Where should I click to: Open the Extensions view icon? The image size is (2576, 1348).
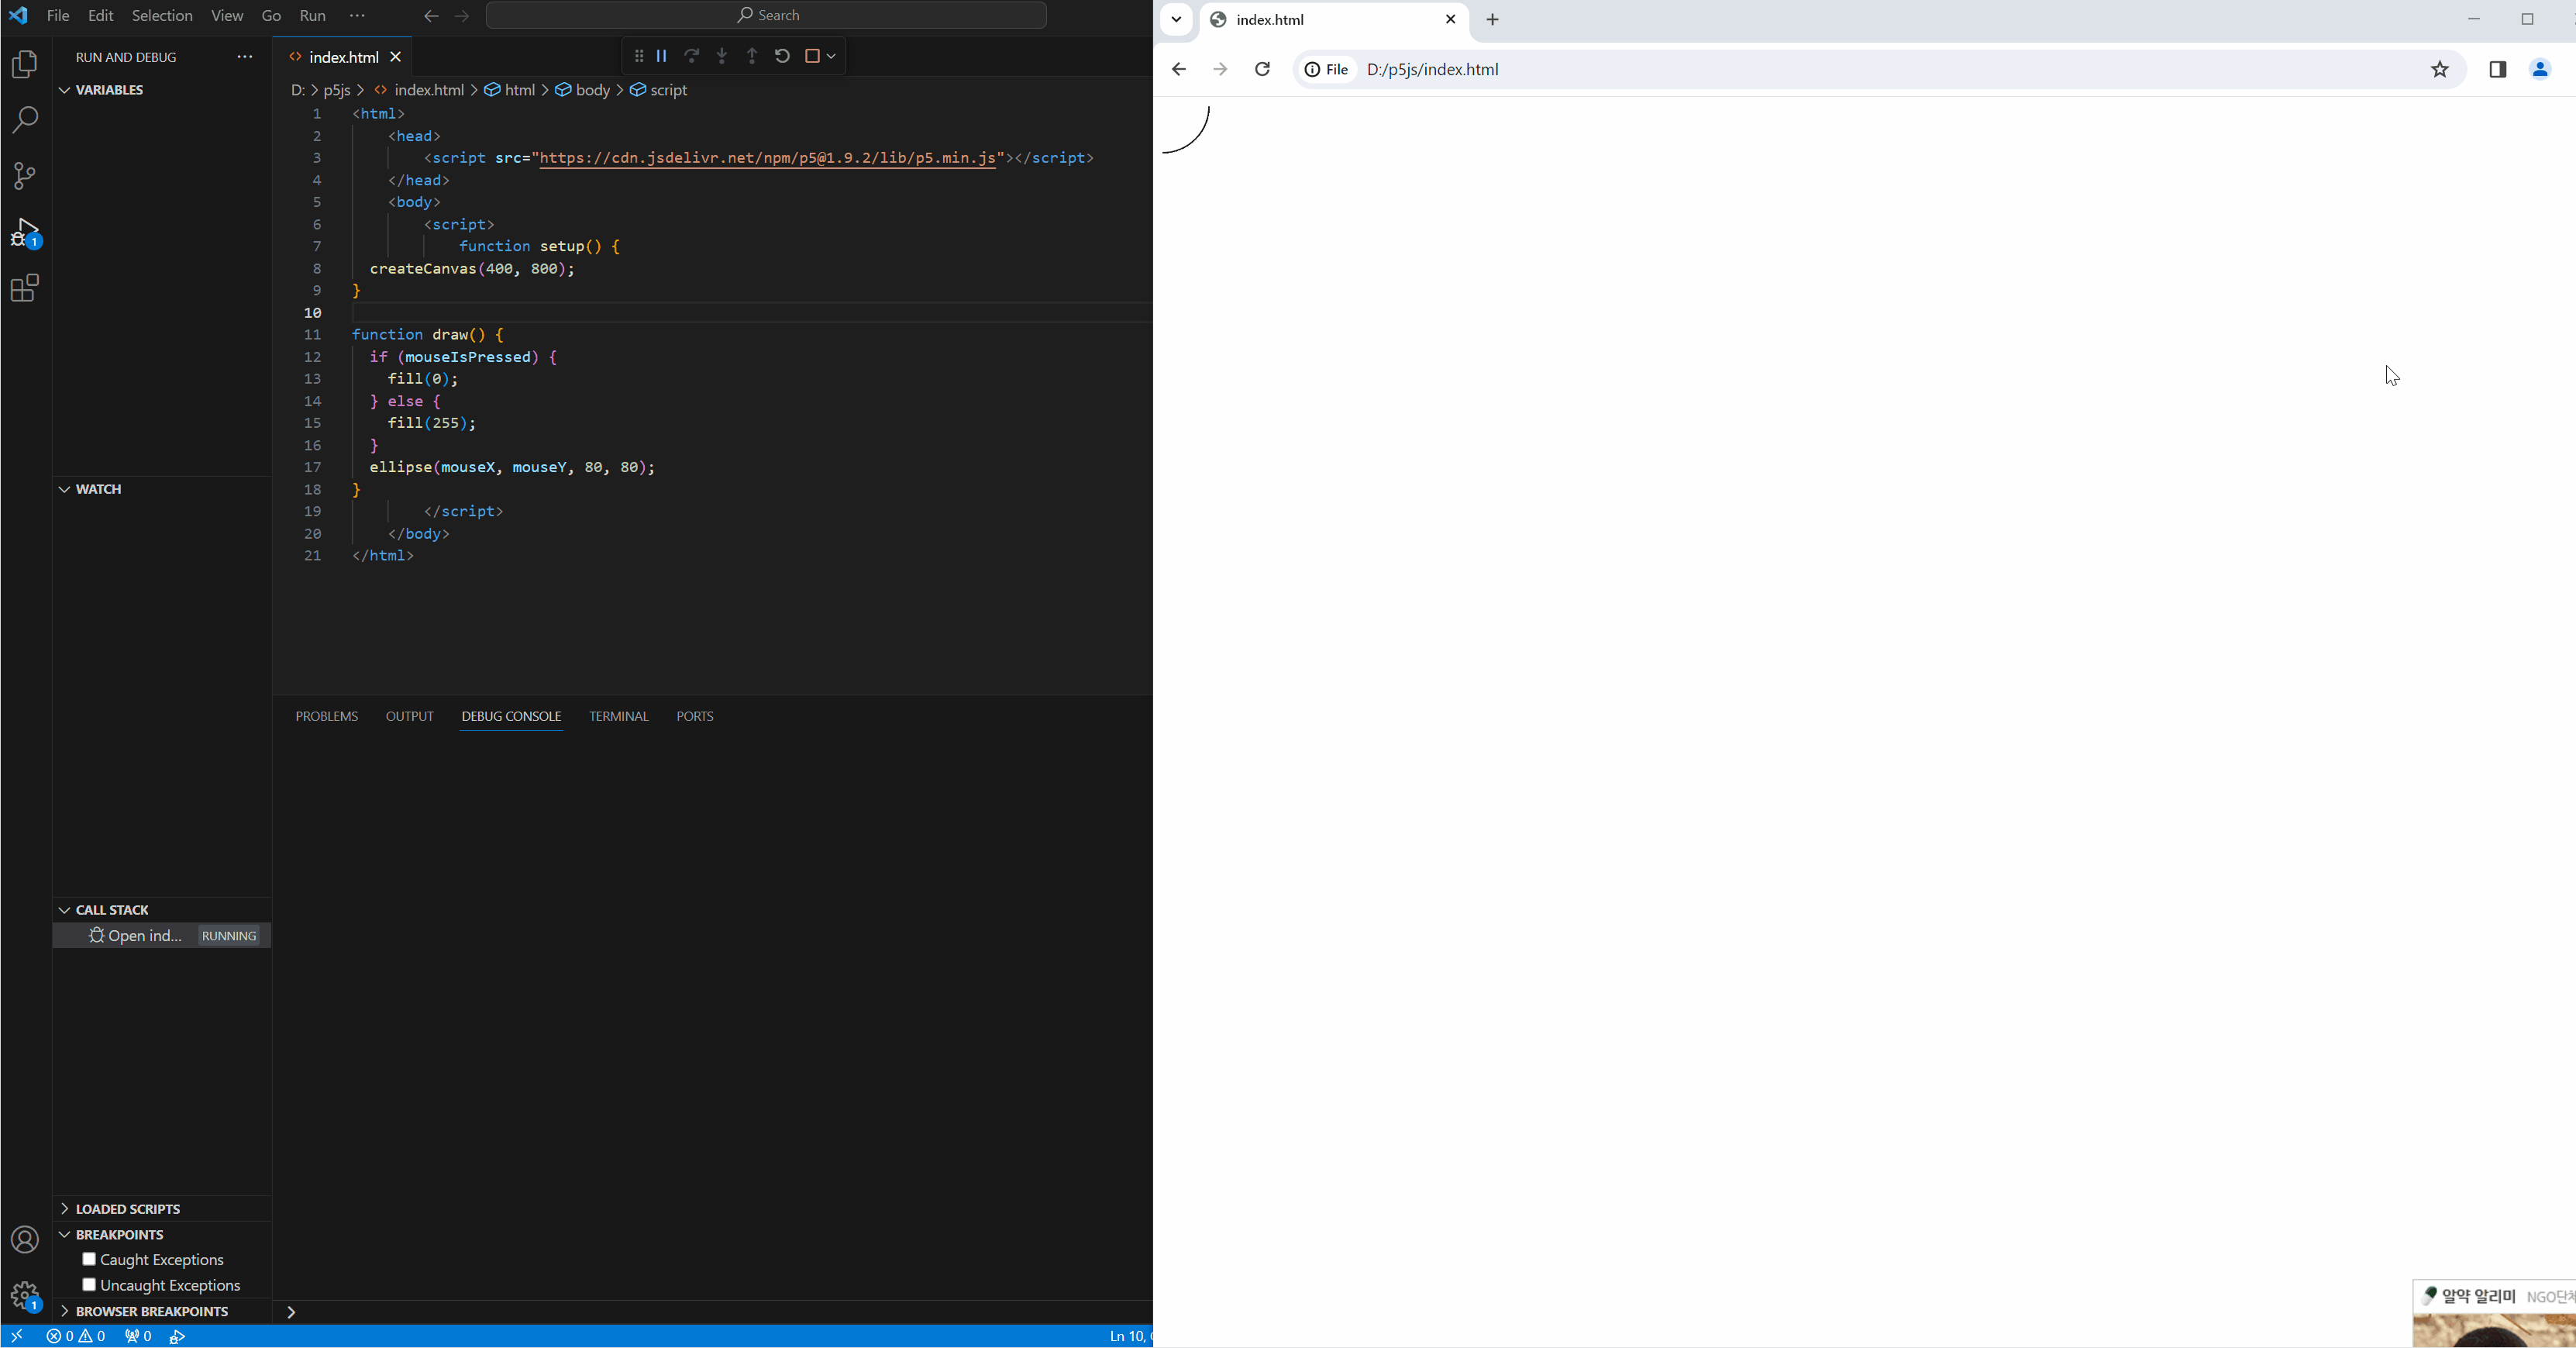(x=24, y=289)
